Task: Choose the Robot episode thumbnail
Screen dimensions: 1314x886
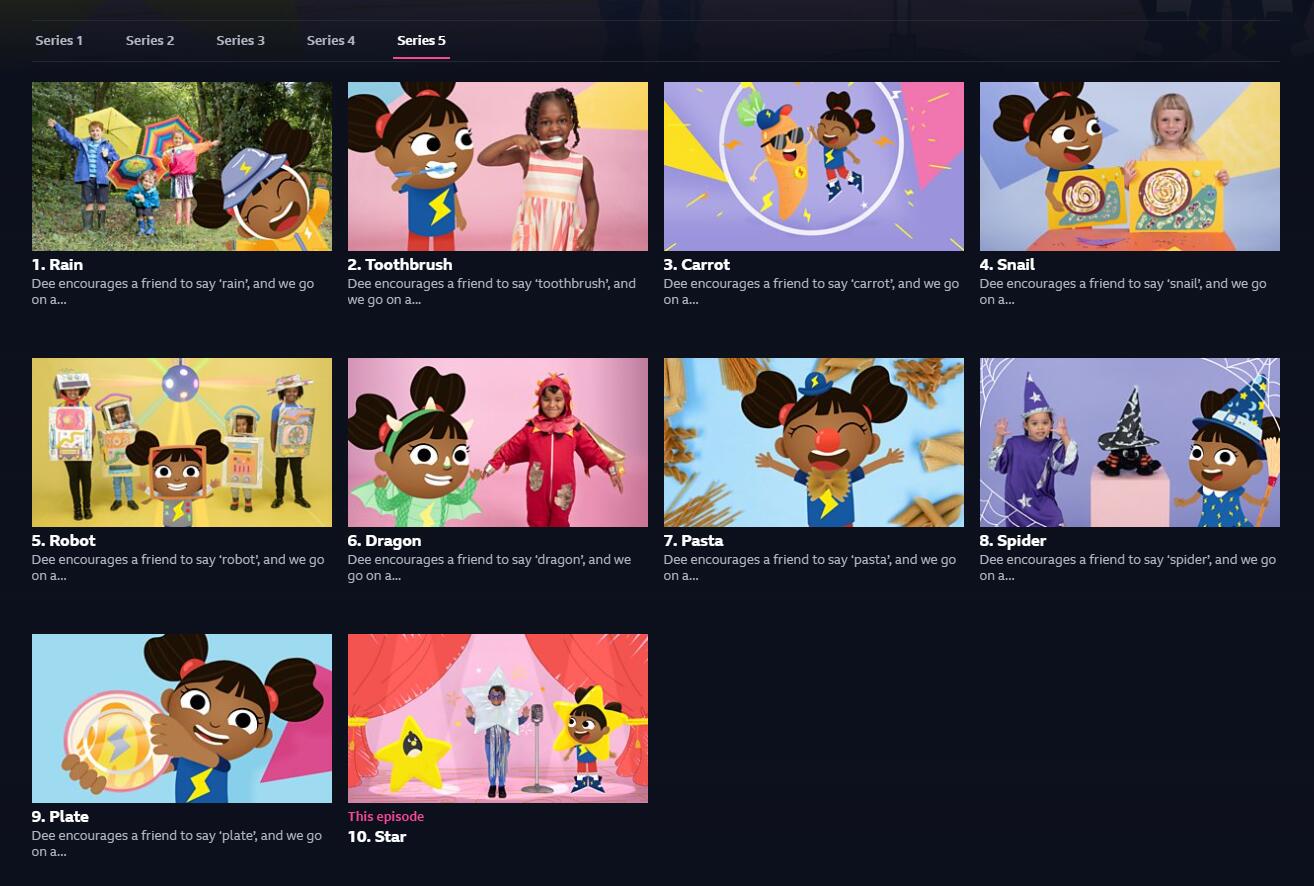Action: tap(182, 442)
